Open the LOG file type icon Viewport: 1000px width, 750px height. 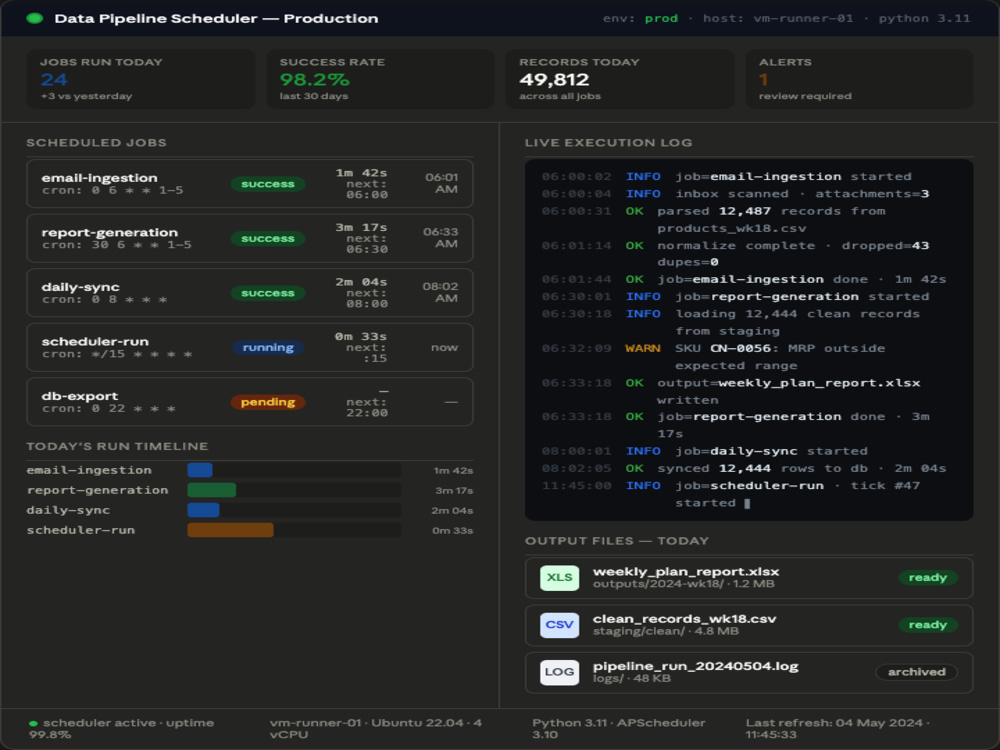point(559,672)
